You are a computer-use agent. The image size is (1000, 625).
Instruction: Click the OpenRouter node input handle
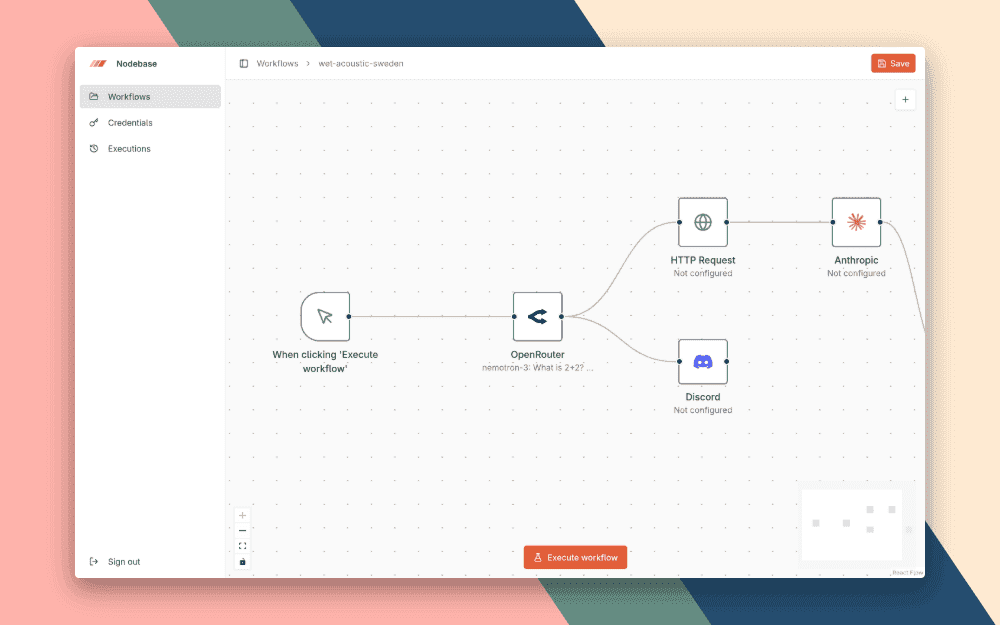(x=514, y=316)
